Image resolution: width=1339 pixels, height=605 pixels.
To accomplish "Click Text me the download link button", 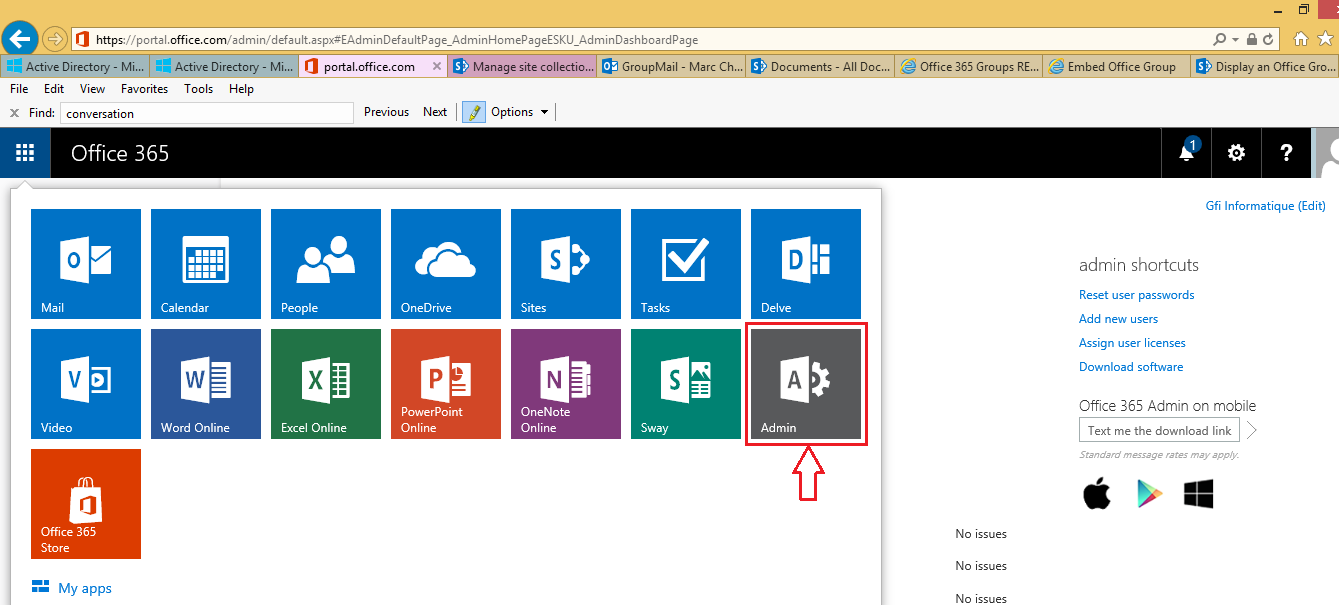I will click(x=1160, y=431).
